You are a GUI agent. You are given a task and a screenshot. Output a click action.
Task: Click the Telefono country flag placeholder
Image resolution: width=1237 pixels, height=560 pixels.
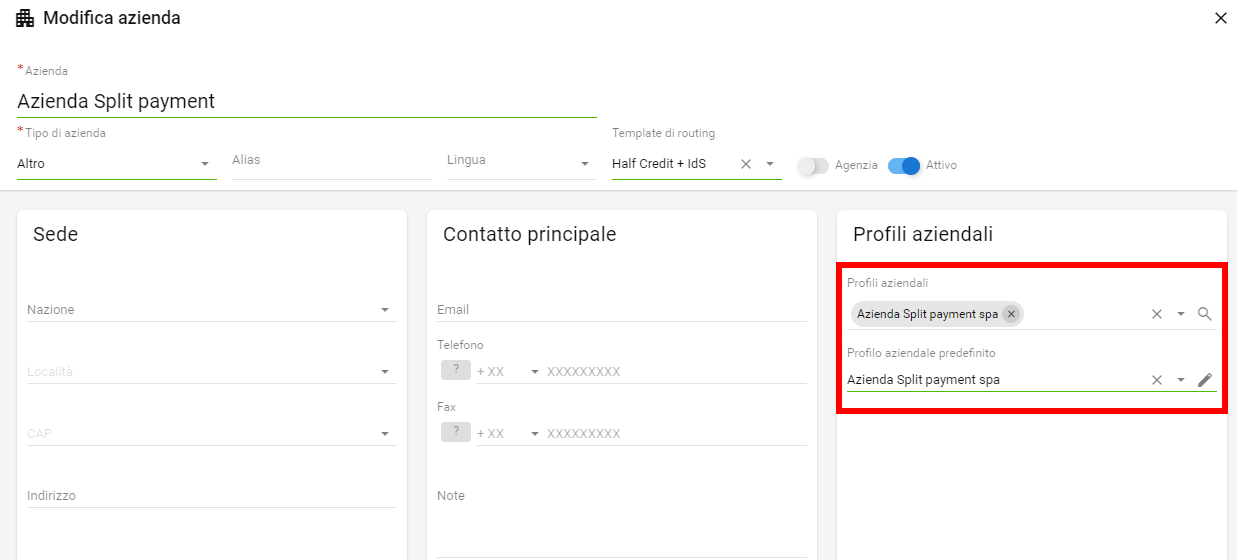click(x=456, y=370)
